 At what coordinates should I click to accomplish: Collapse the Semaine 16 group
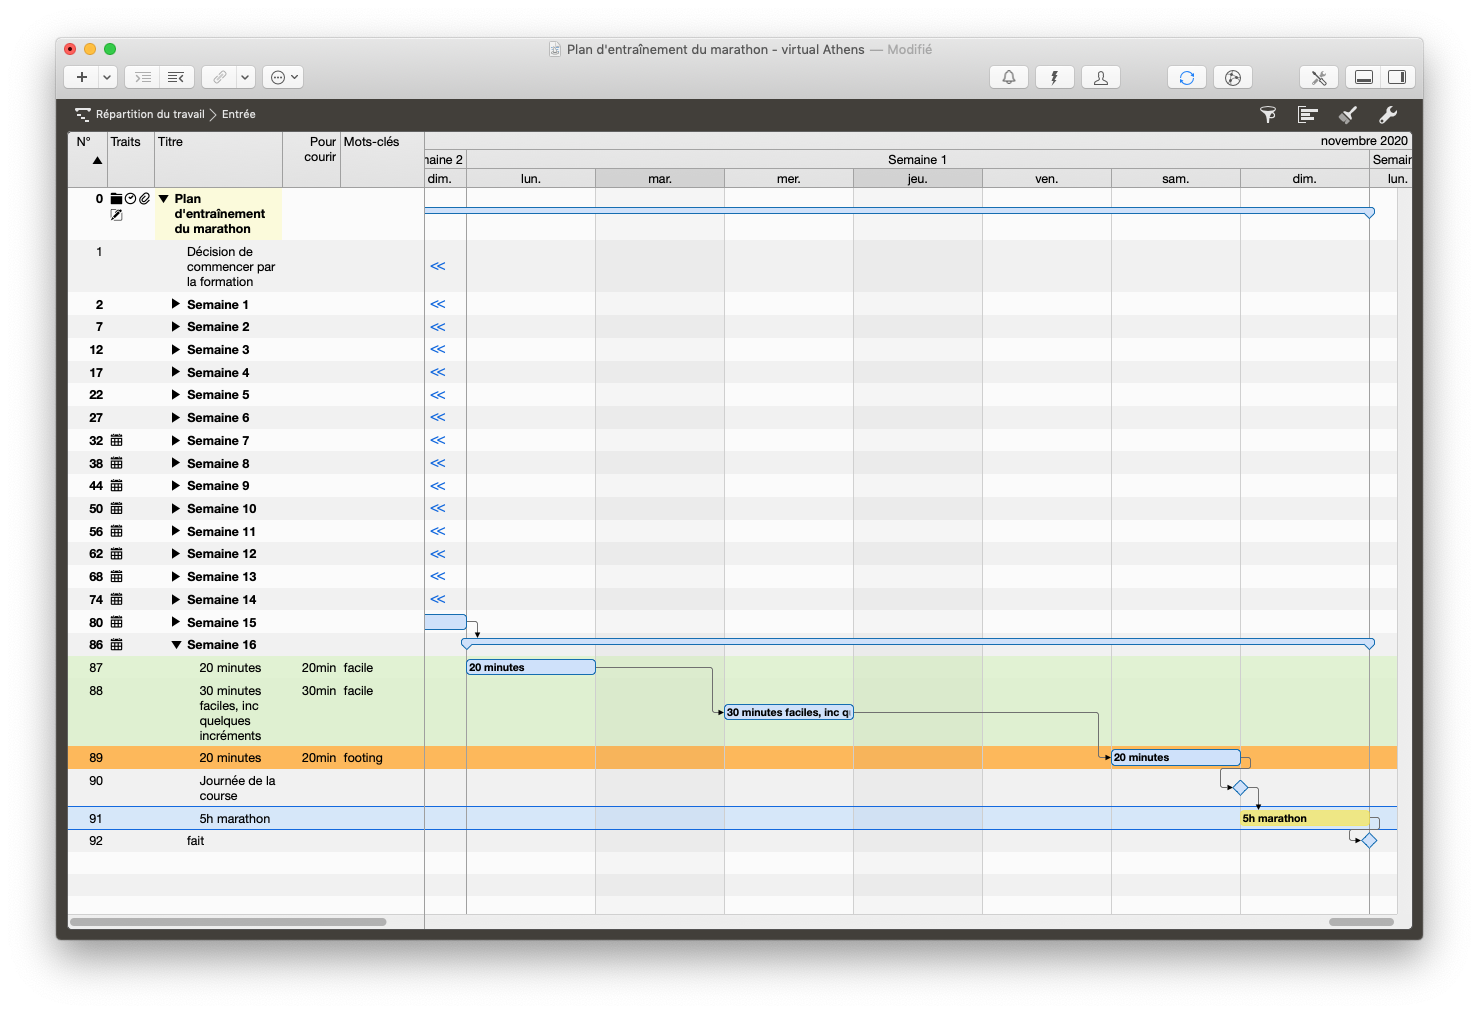[176, 644]
